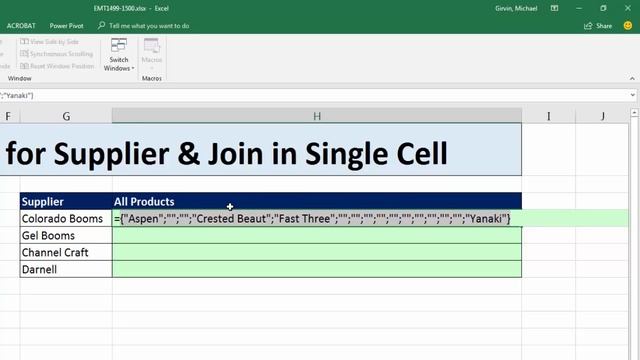Select the empty products cell beside Gel Booms

click(317, 236)
